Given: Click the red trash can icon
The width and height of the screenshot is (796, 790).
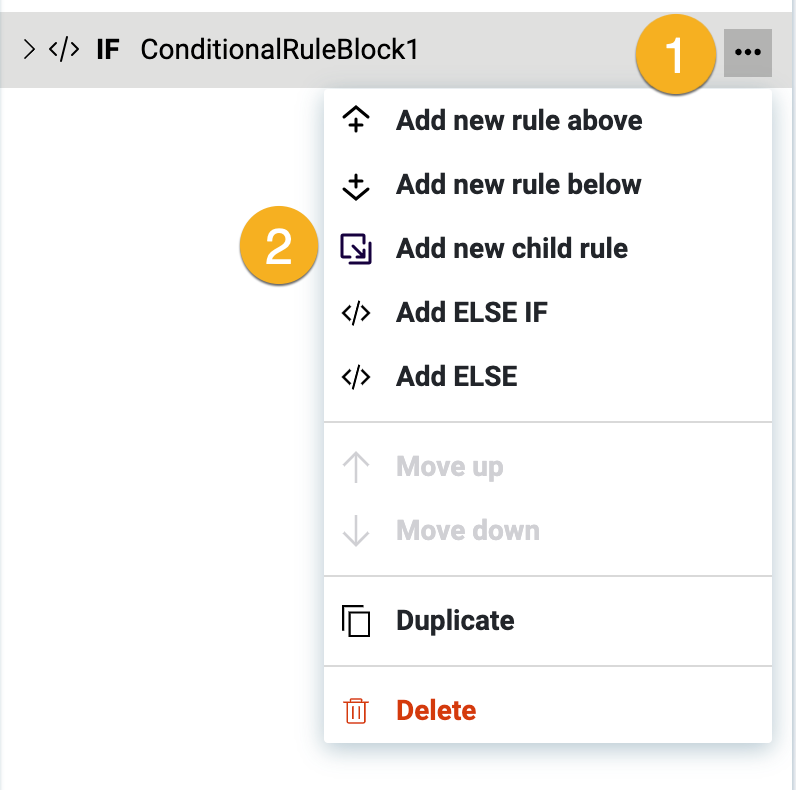Looking at the screenshot, I should pos(356,711).
